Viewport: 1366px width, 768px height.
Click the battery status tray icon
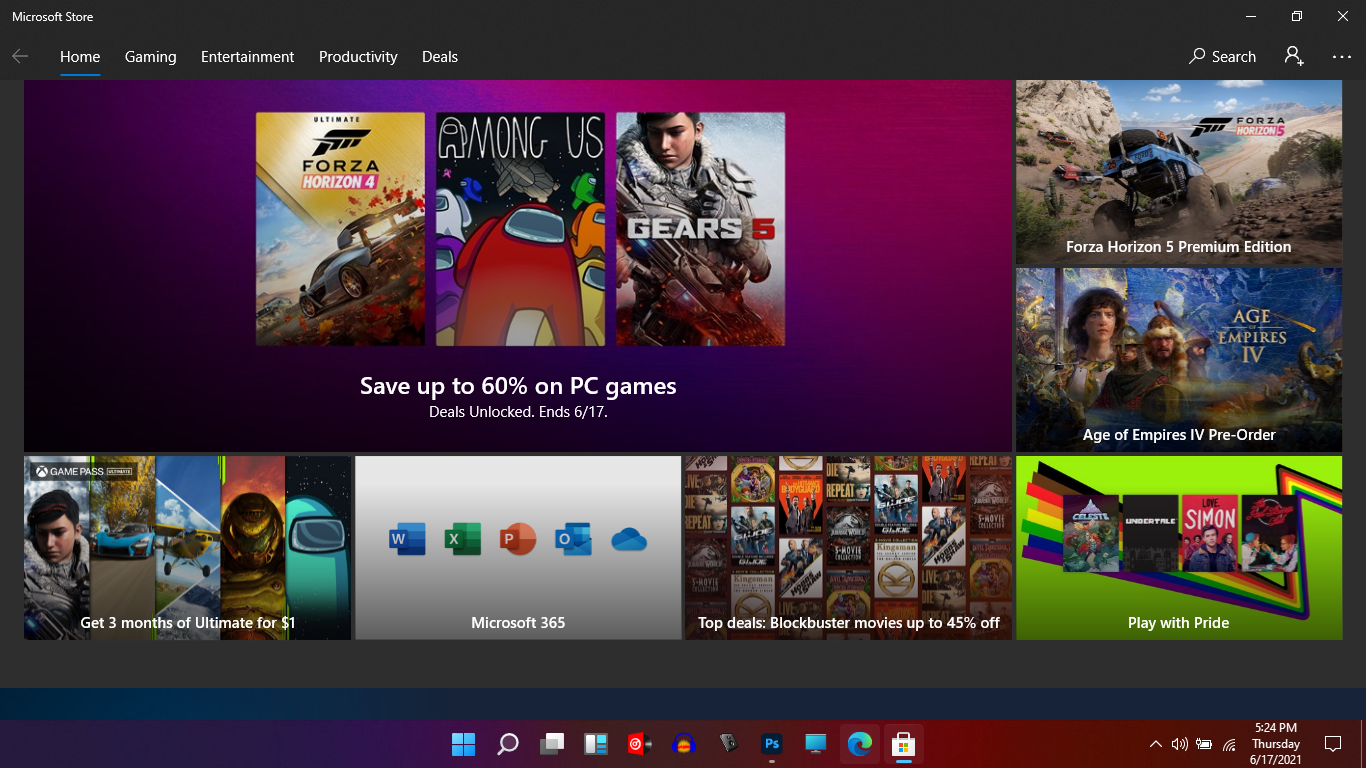1204,744
